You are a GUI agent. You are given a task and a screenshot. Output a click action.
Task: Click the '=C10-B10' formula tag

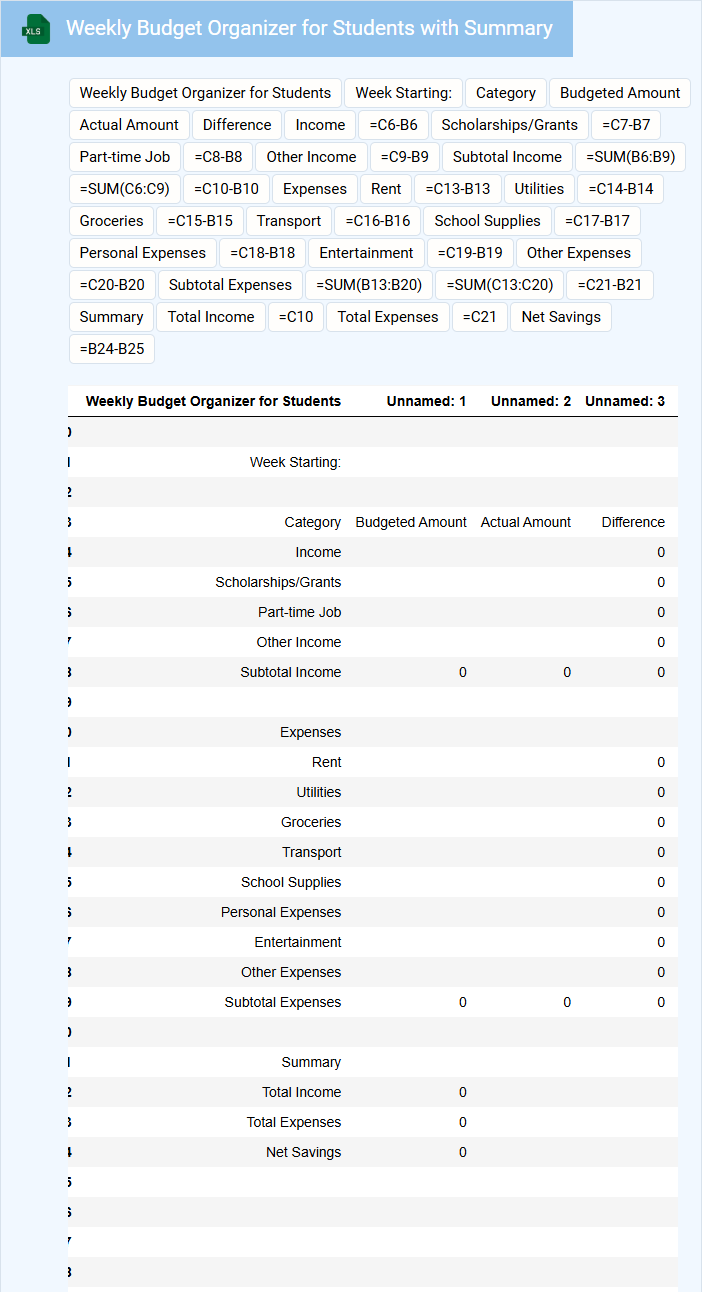click(x=226, y=189)
